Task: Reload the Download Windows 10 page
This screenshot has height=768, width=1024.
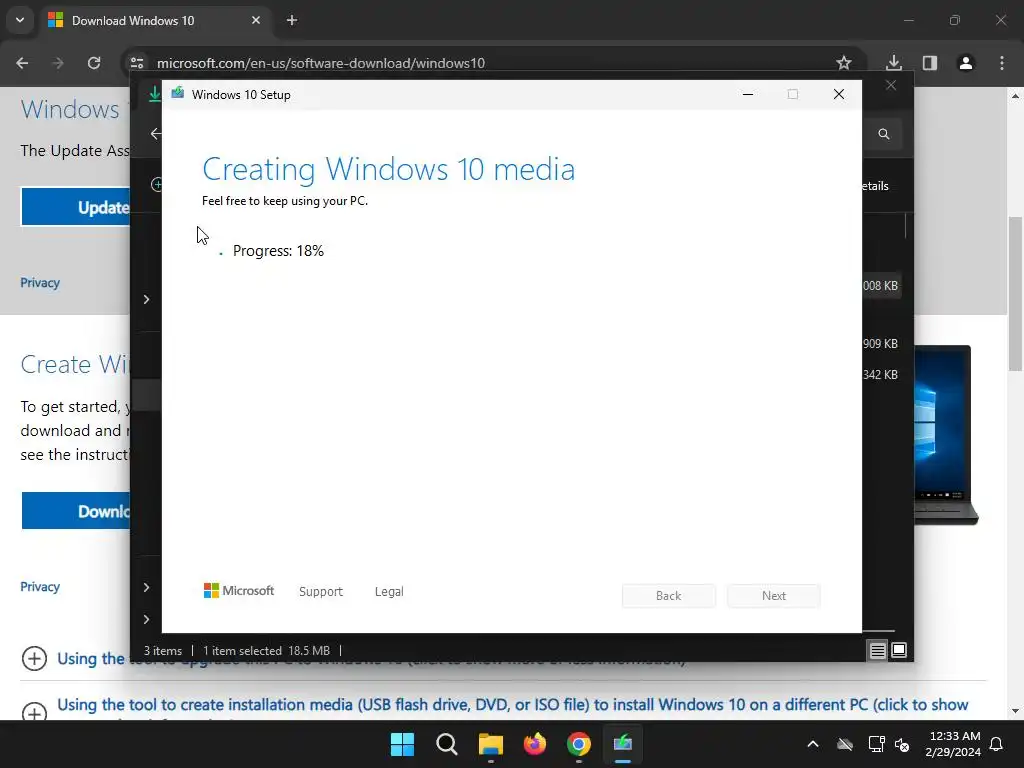Action: [x=94, y=63]
